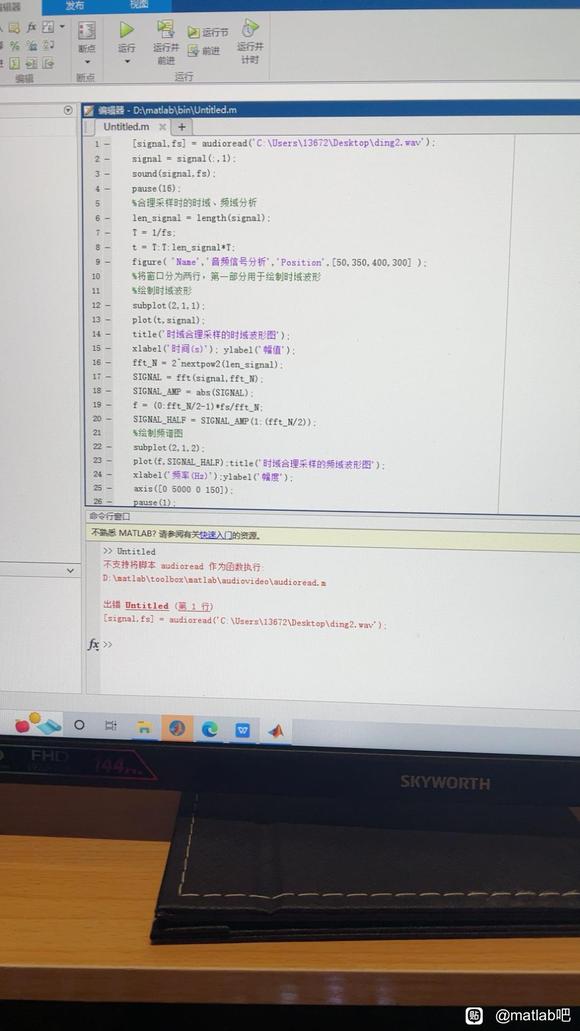Expand the left panel chevron near the command window
This screenshot has height=1031, width=580.
[70, 571]
